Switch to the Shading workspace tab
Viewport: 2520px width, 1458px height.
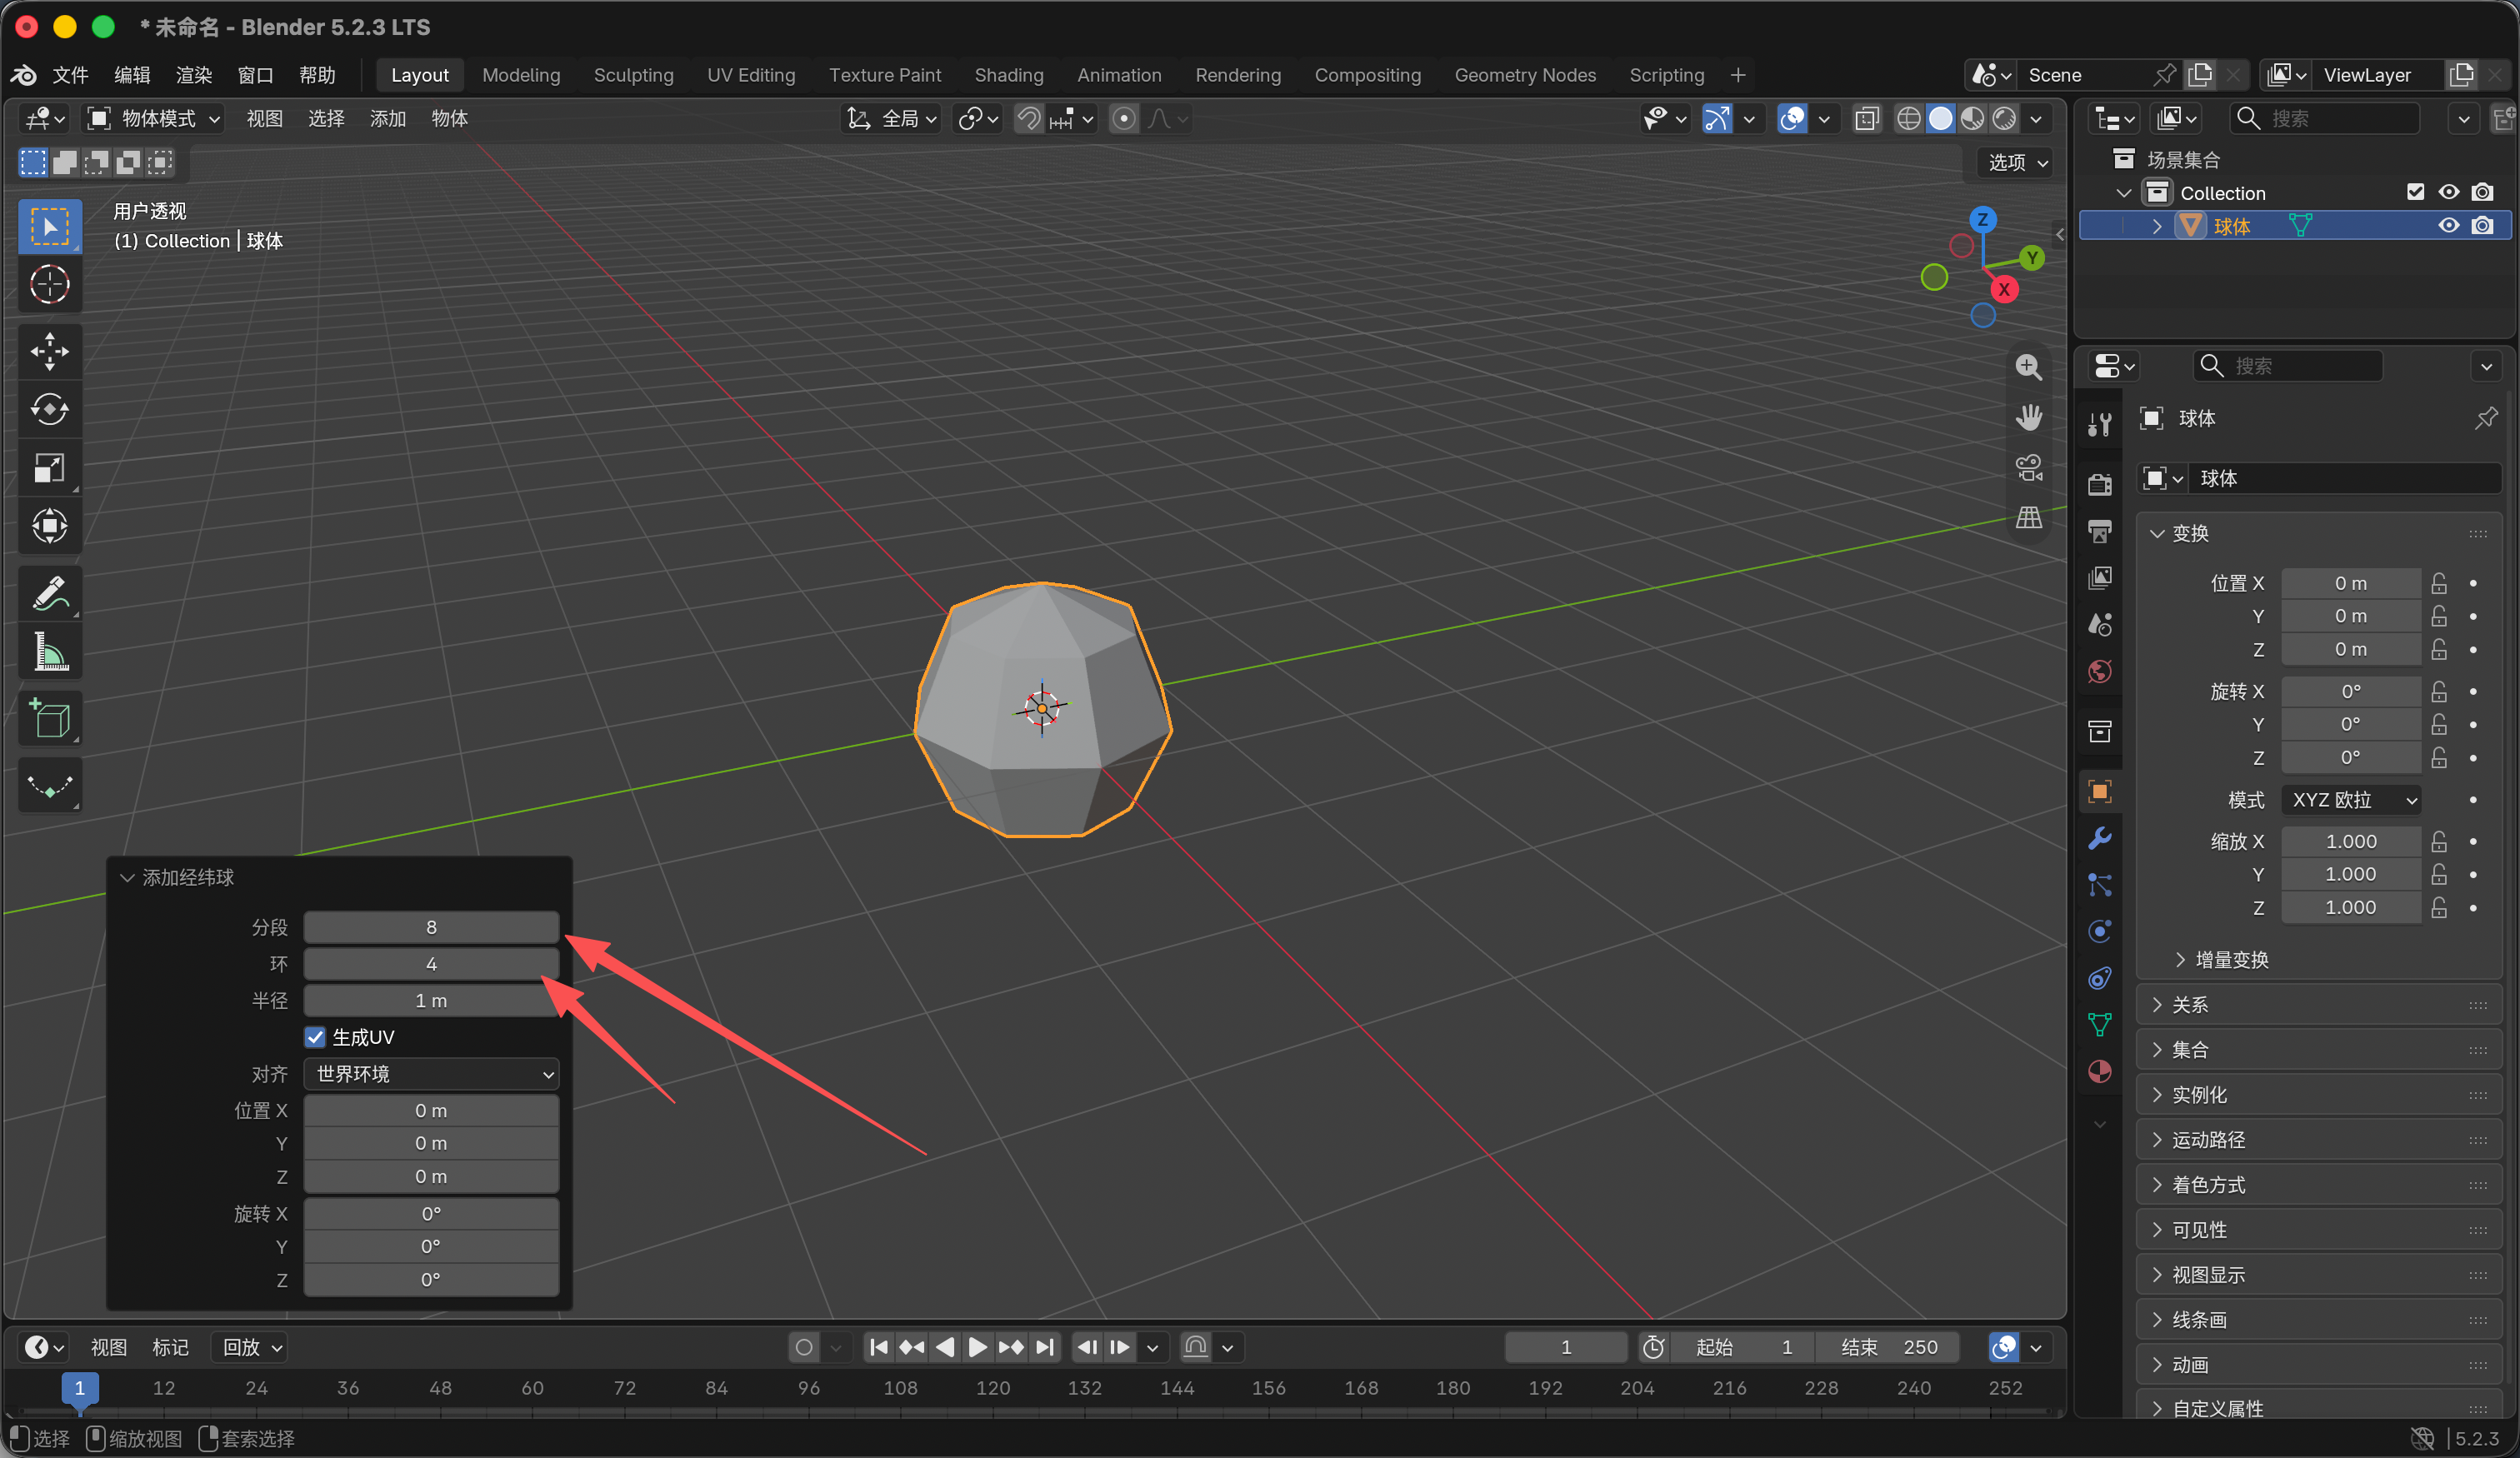tap(1008, 75)
